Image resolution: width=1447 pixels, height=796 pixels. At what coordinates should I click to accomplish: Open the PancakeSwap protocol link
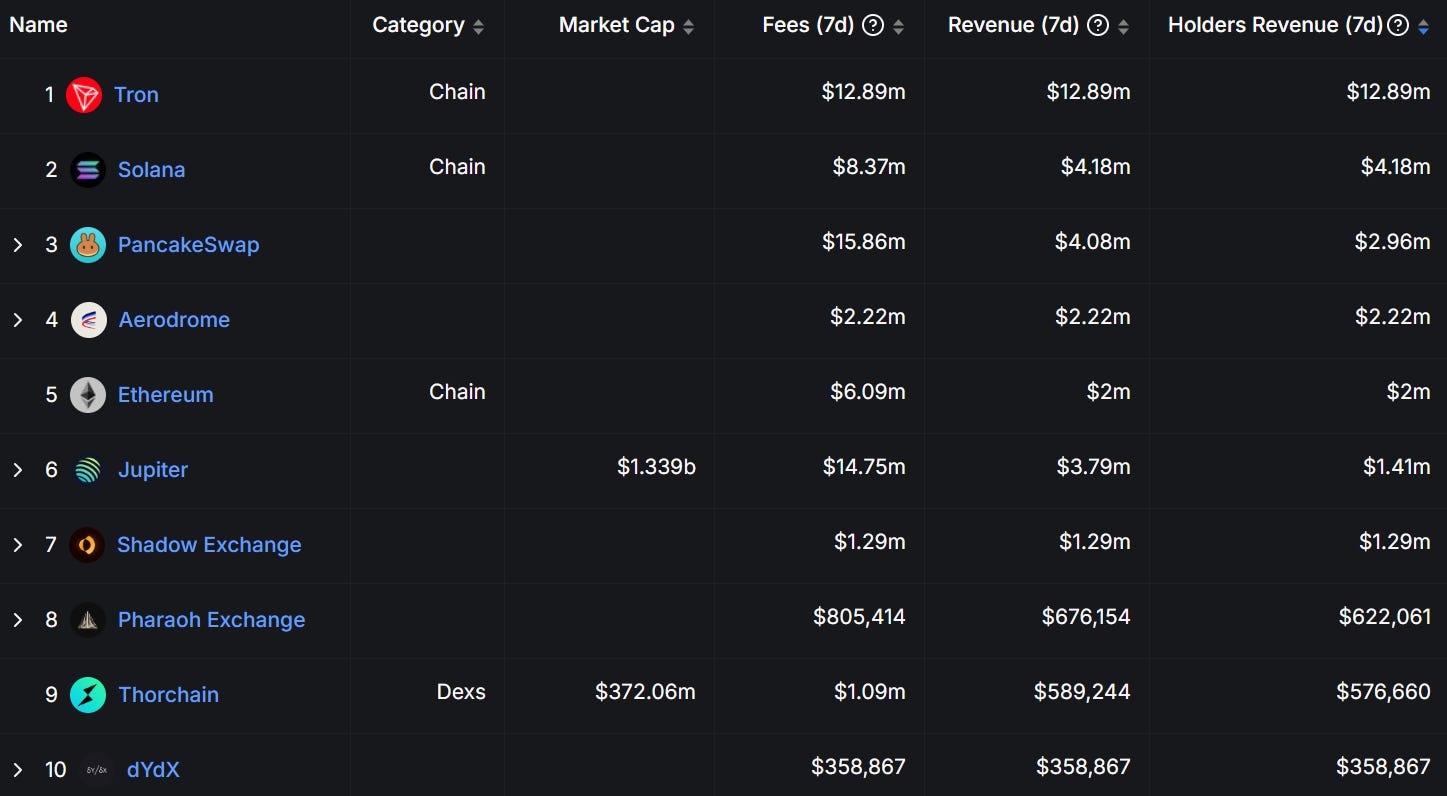[188, 245]
